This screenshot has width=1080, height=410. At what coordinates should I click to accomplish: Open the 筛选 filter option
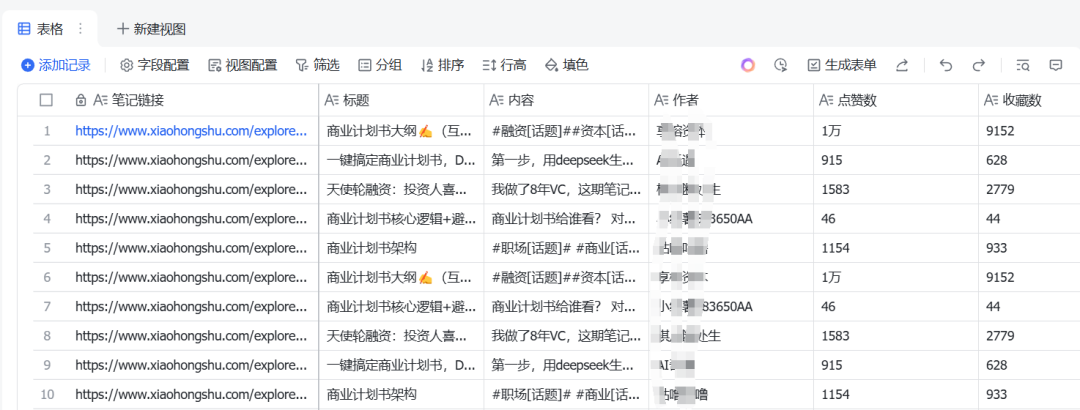318,65
